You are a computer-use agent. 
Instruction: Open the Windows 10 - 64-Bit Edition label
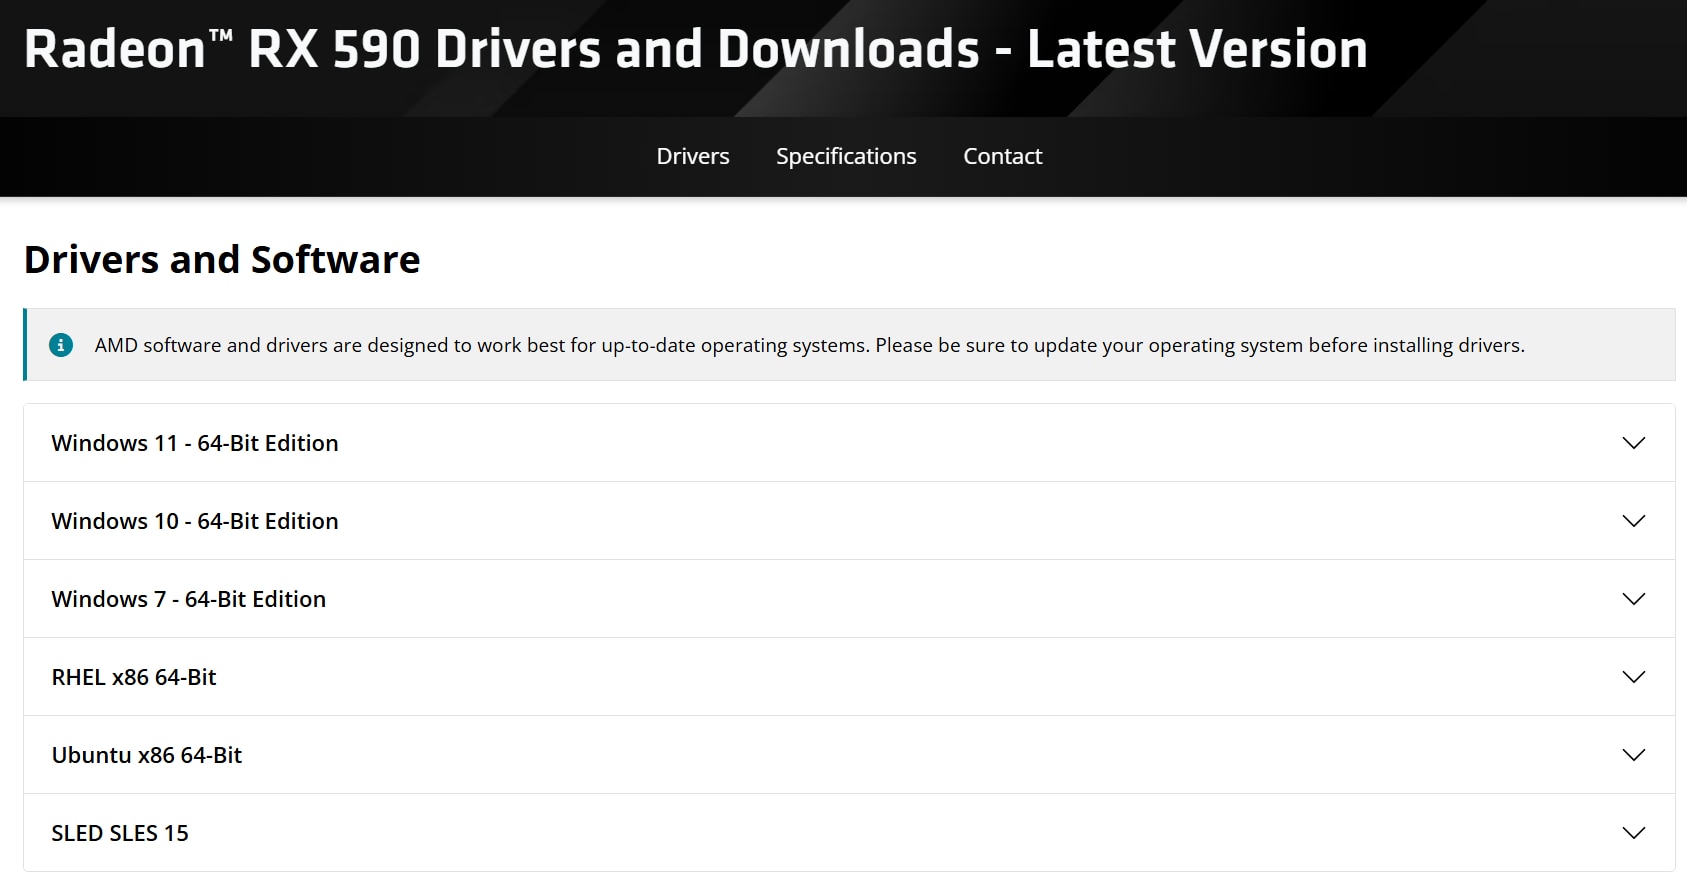tap(195, 521)
